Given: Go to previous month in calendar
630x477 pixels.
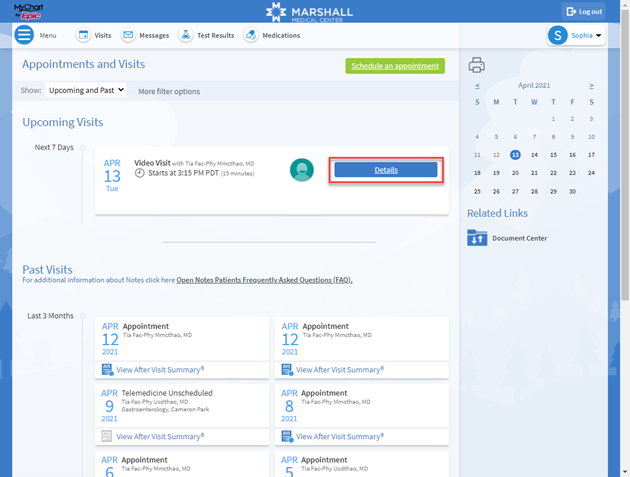Looking at the screenshot, I should point(477,86).
